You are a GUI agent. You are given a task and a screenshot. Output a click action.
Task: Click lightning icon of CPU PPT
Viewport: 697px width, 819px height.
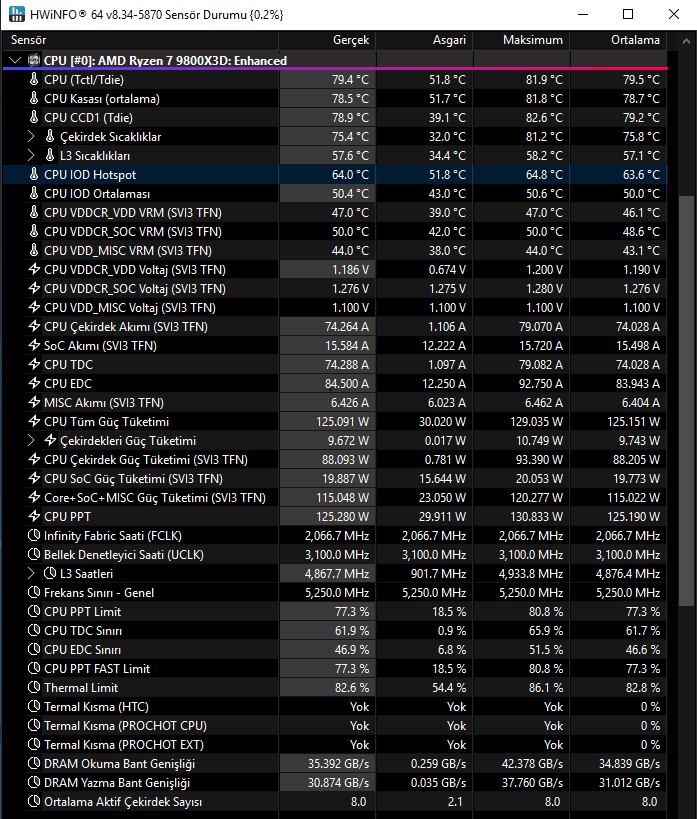34,517
